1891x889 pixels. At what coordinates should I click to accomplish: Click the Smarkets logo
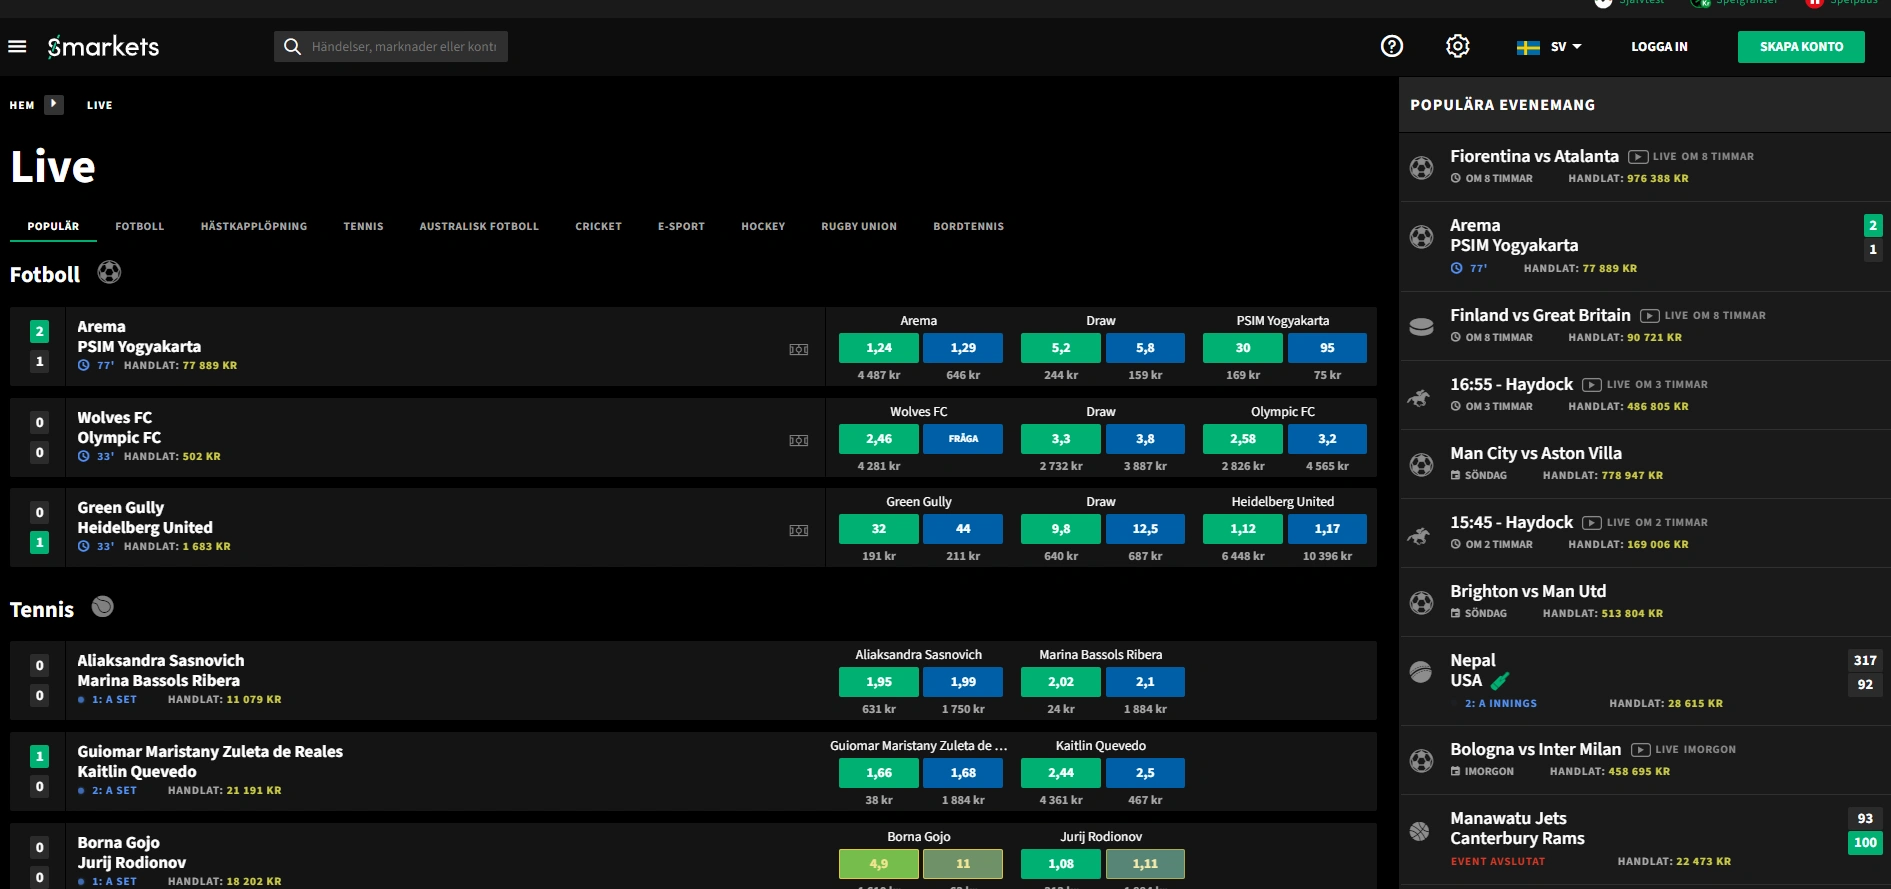point(103,46)
